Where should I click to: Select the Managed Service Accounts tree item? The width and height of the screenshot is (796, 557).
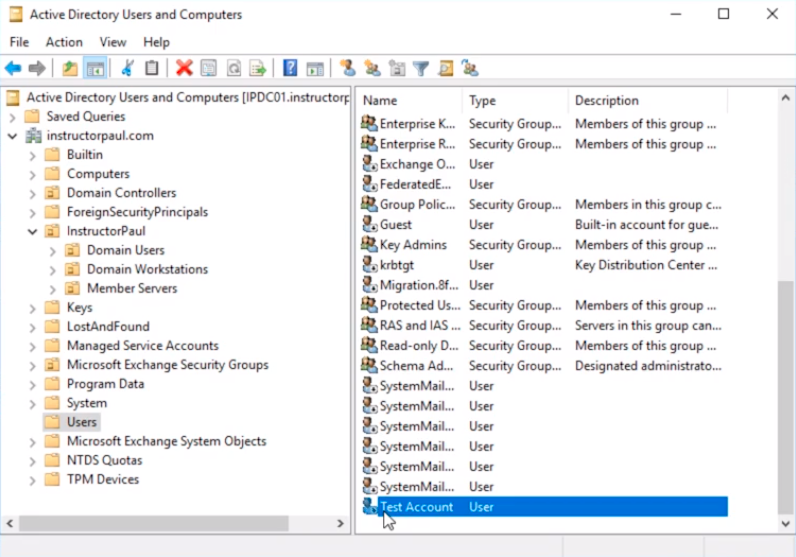tap(143, 345)
